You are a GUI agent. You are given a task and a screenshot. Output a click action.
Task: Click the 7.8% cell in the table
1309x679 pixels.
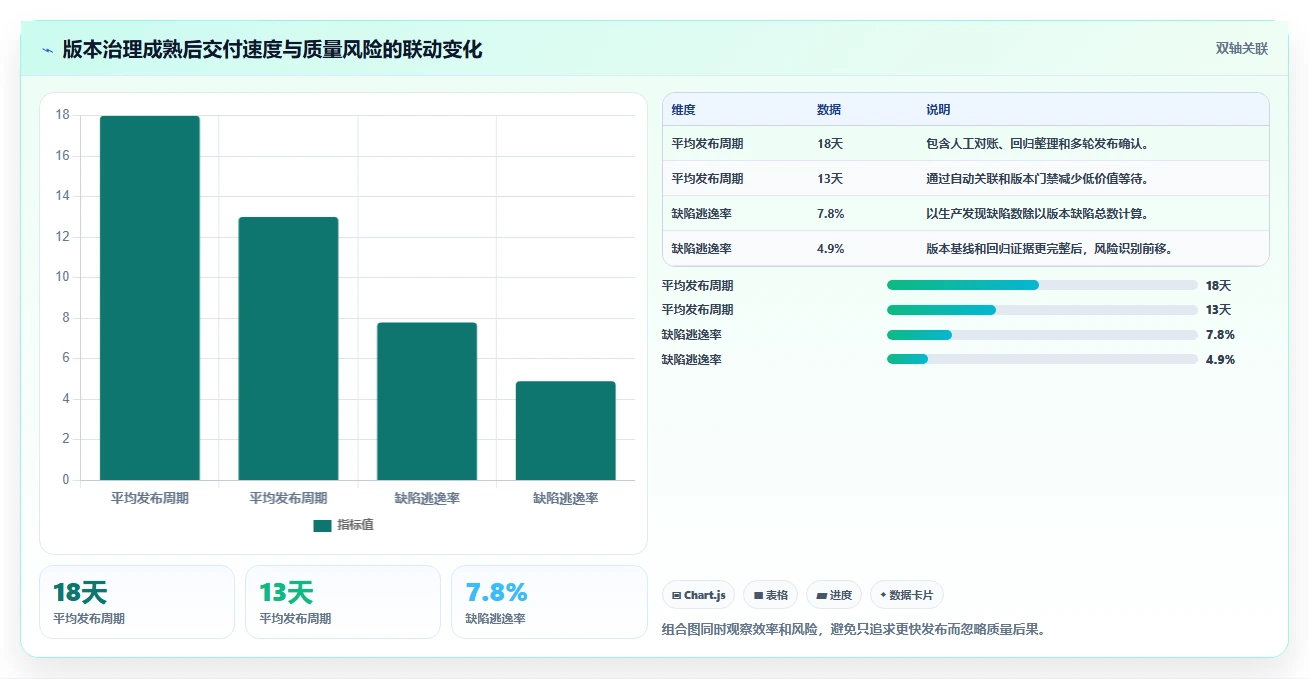click(x=831, y=214)
